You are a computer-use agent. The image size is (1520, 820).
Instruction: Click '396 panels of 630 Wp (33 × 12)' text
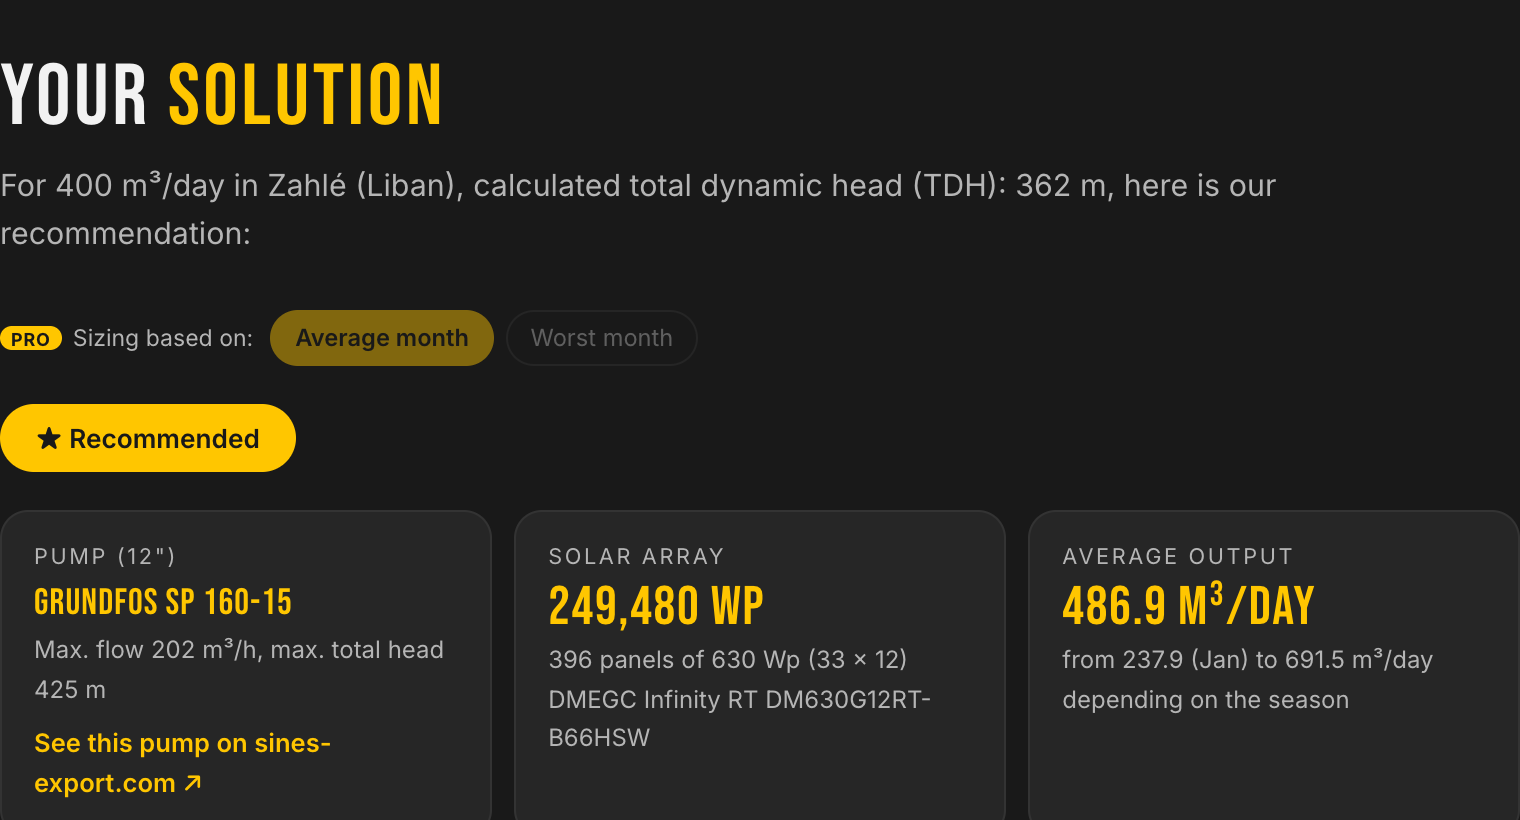[x=728, y=659]
